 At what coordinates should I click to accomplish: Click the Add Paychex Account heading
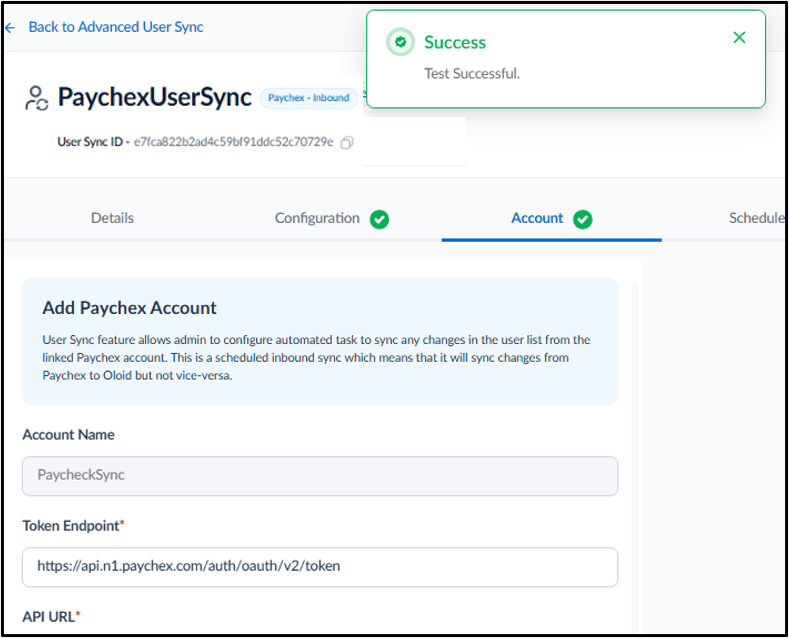coord(129,308)
